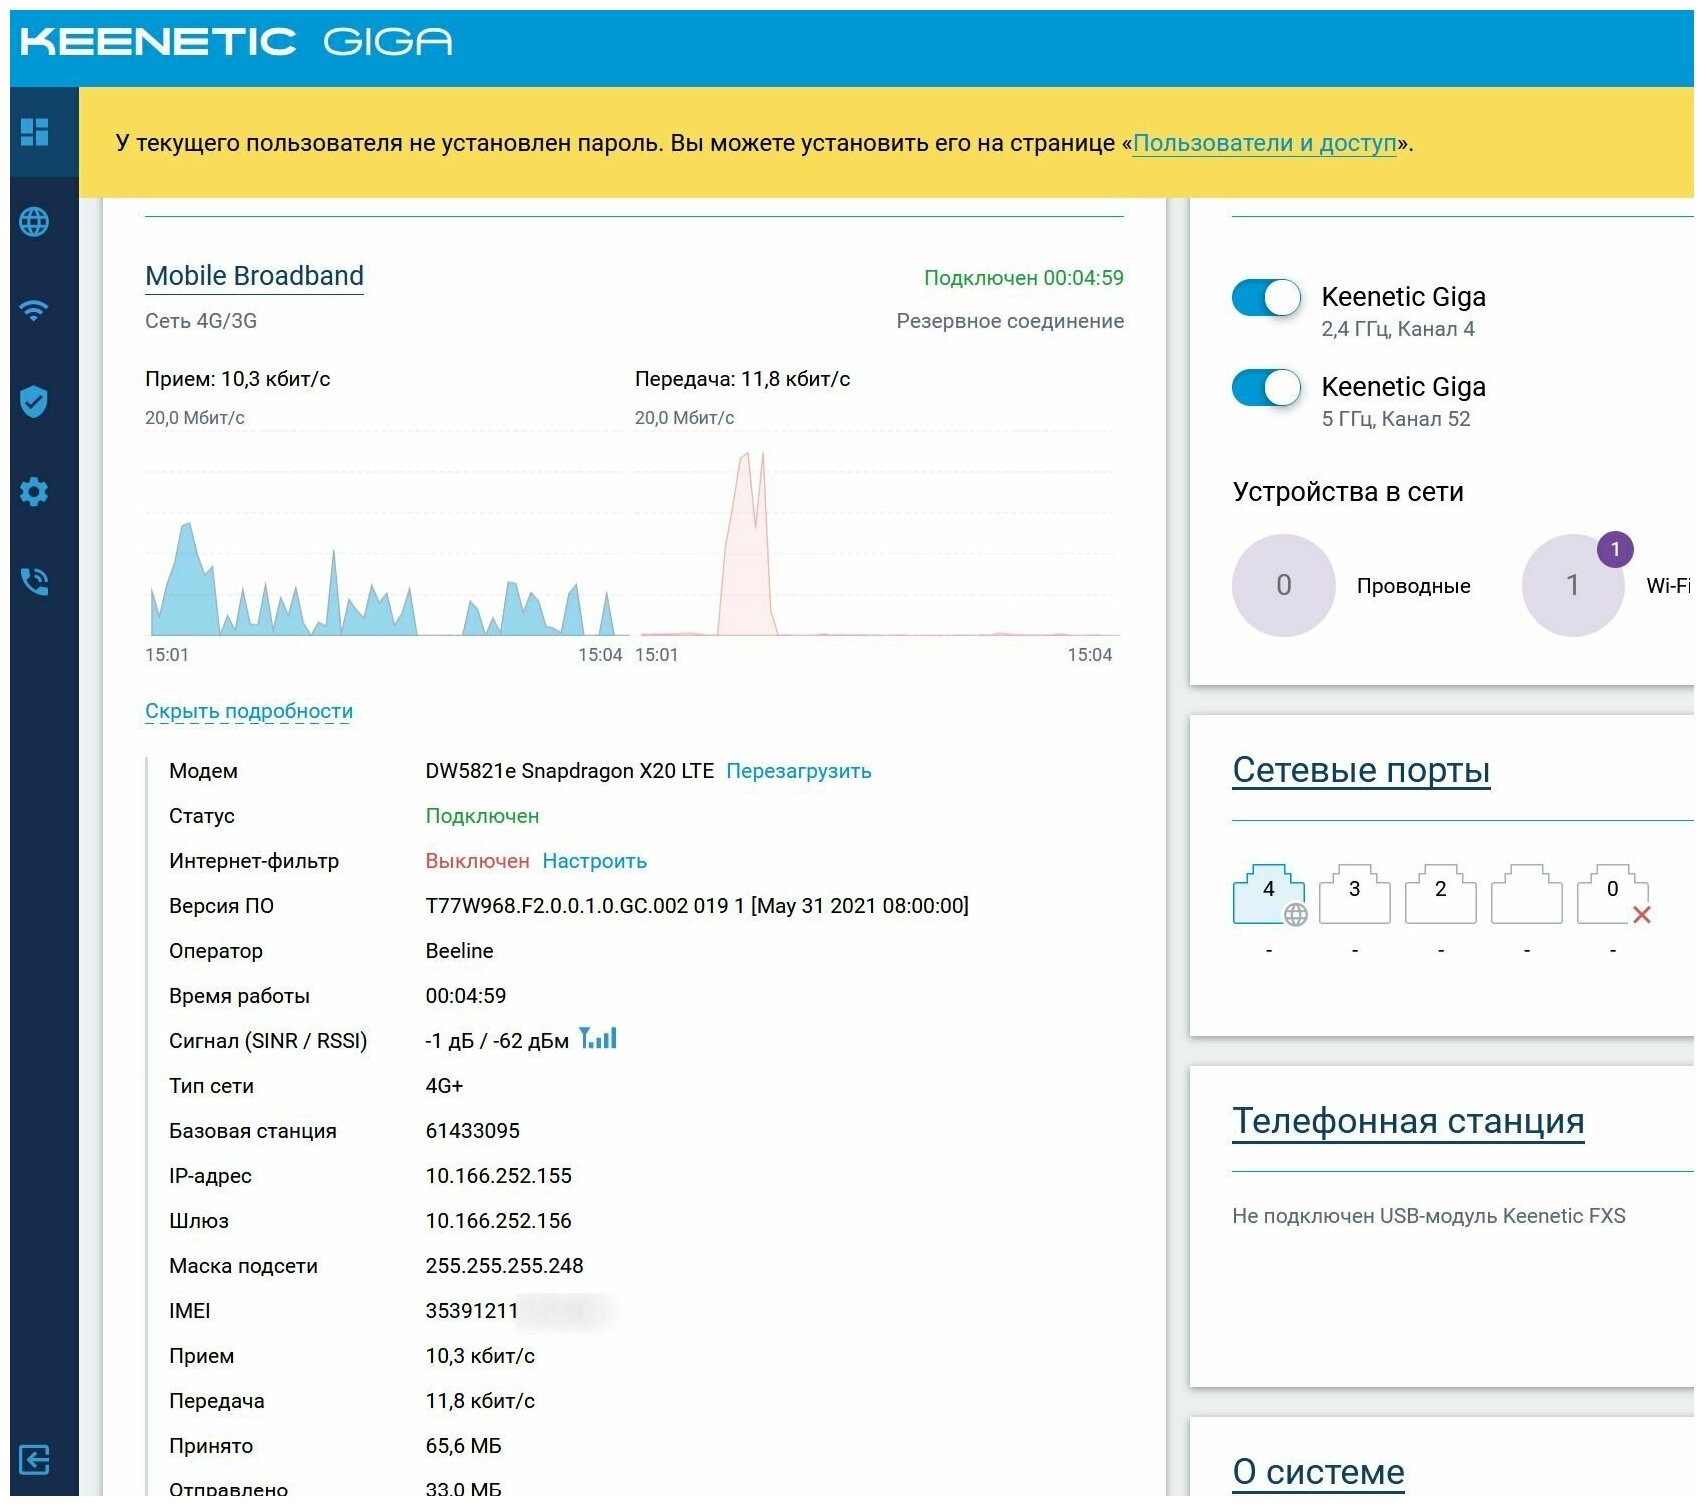Click Перезагрузить to reboot the modem
Image resolution: width=1704 pixels, height=1506 pixels.
(x=799, y=771)
